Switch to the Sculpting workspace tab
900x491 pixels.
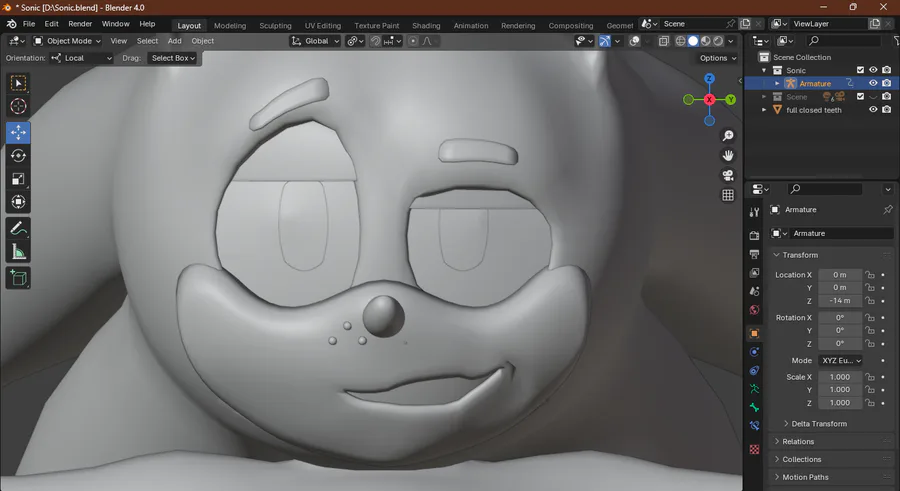point(276,26)
